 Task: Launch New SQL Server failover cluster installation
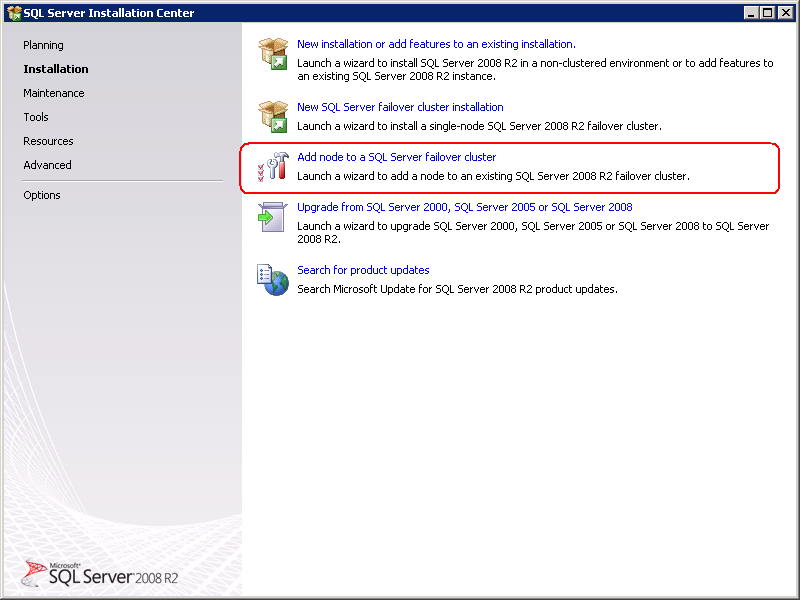pos(400,107)
